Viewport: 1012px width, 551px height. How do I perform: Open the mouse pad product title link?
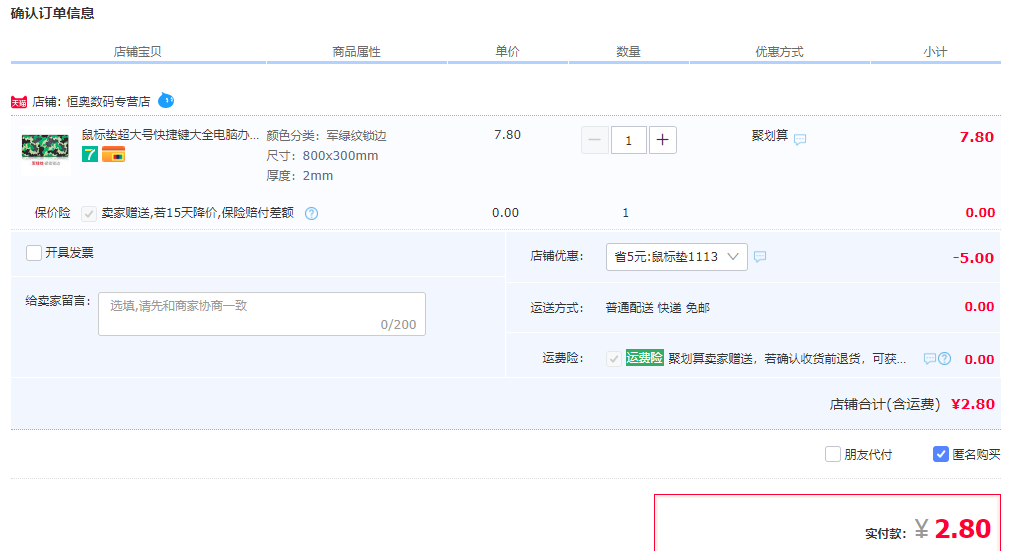click(170, 135)
